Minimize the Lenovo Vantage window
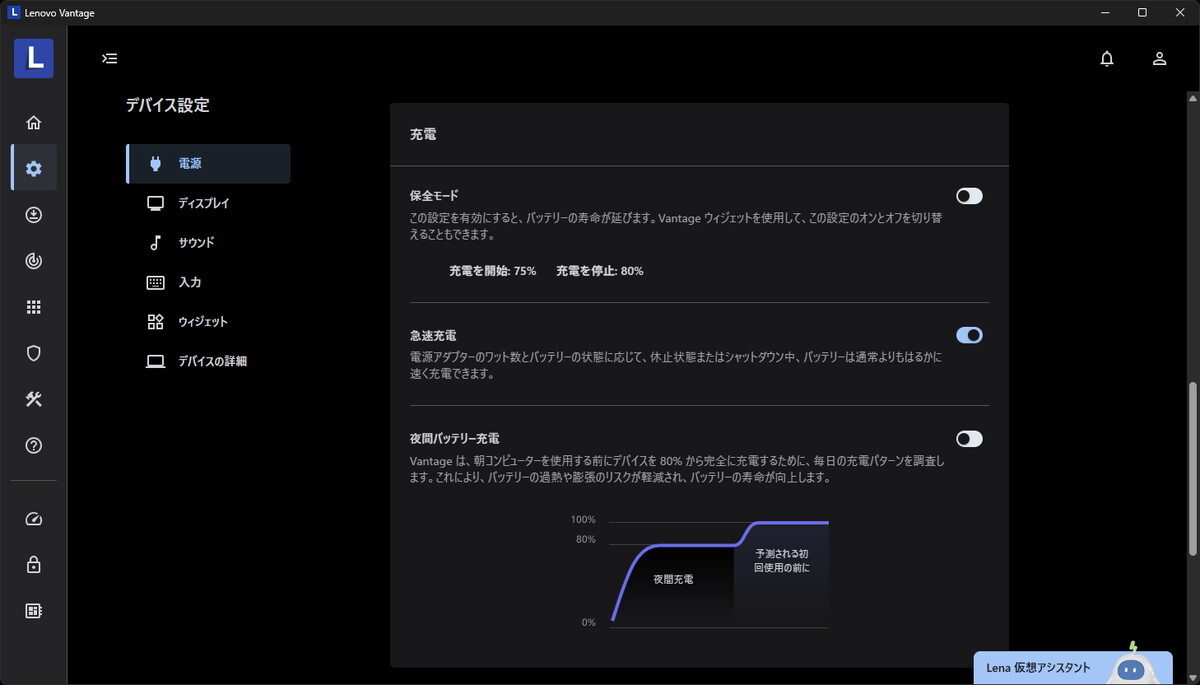Image resolution: width=1200 pixels, height=685 pixels. (x=1107, y=13)
